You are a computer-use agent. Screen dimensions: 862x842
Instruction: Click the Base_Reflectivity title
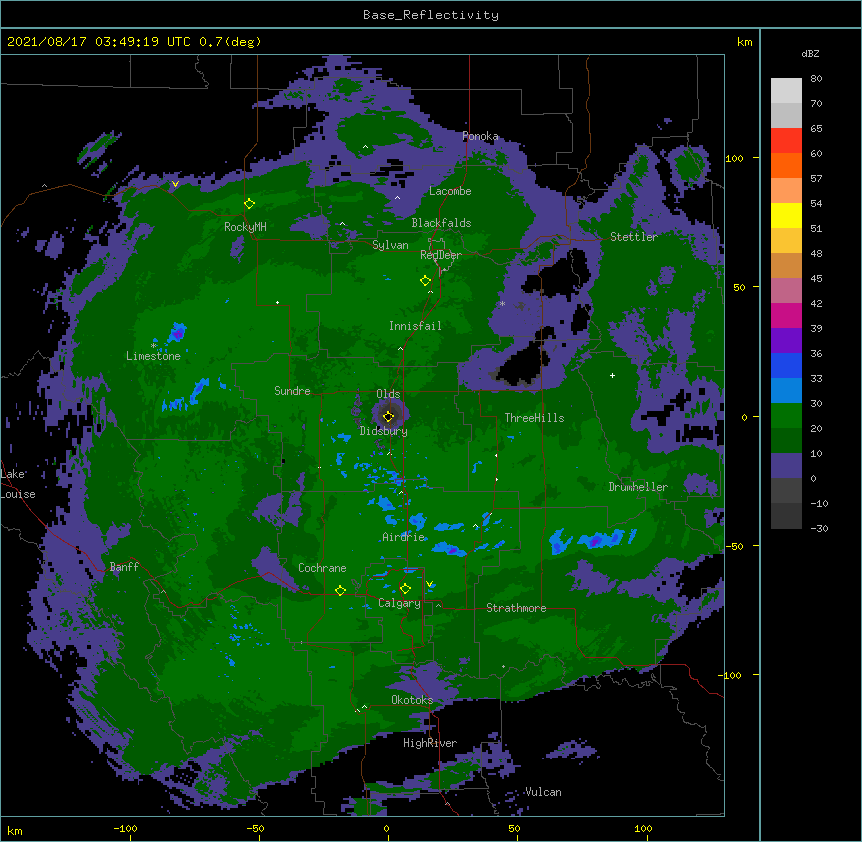click(431, 15)
